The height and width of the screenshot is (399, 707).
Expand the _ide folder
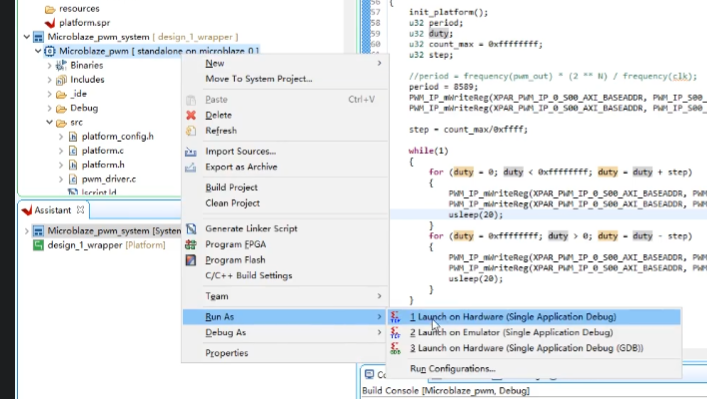point(50,94)
